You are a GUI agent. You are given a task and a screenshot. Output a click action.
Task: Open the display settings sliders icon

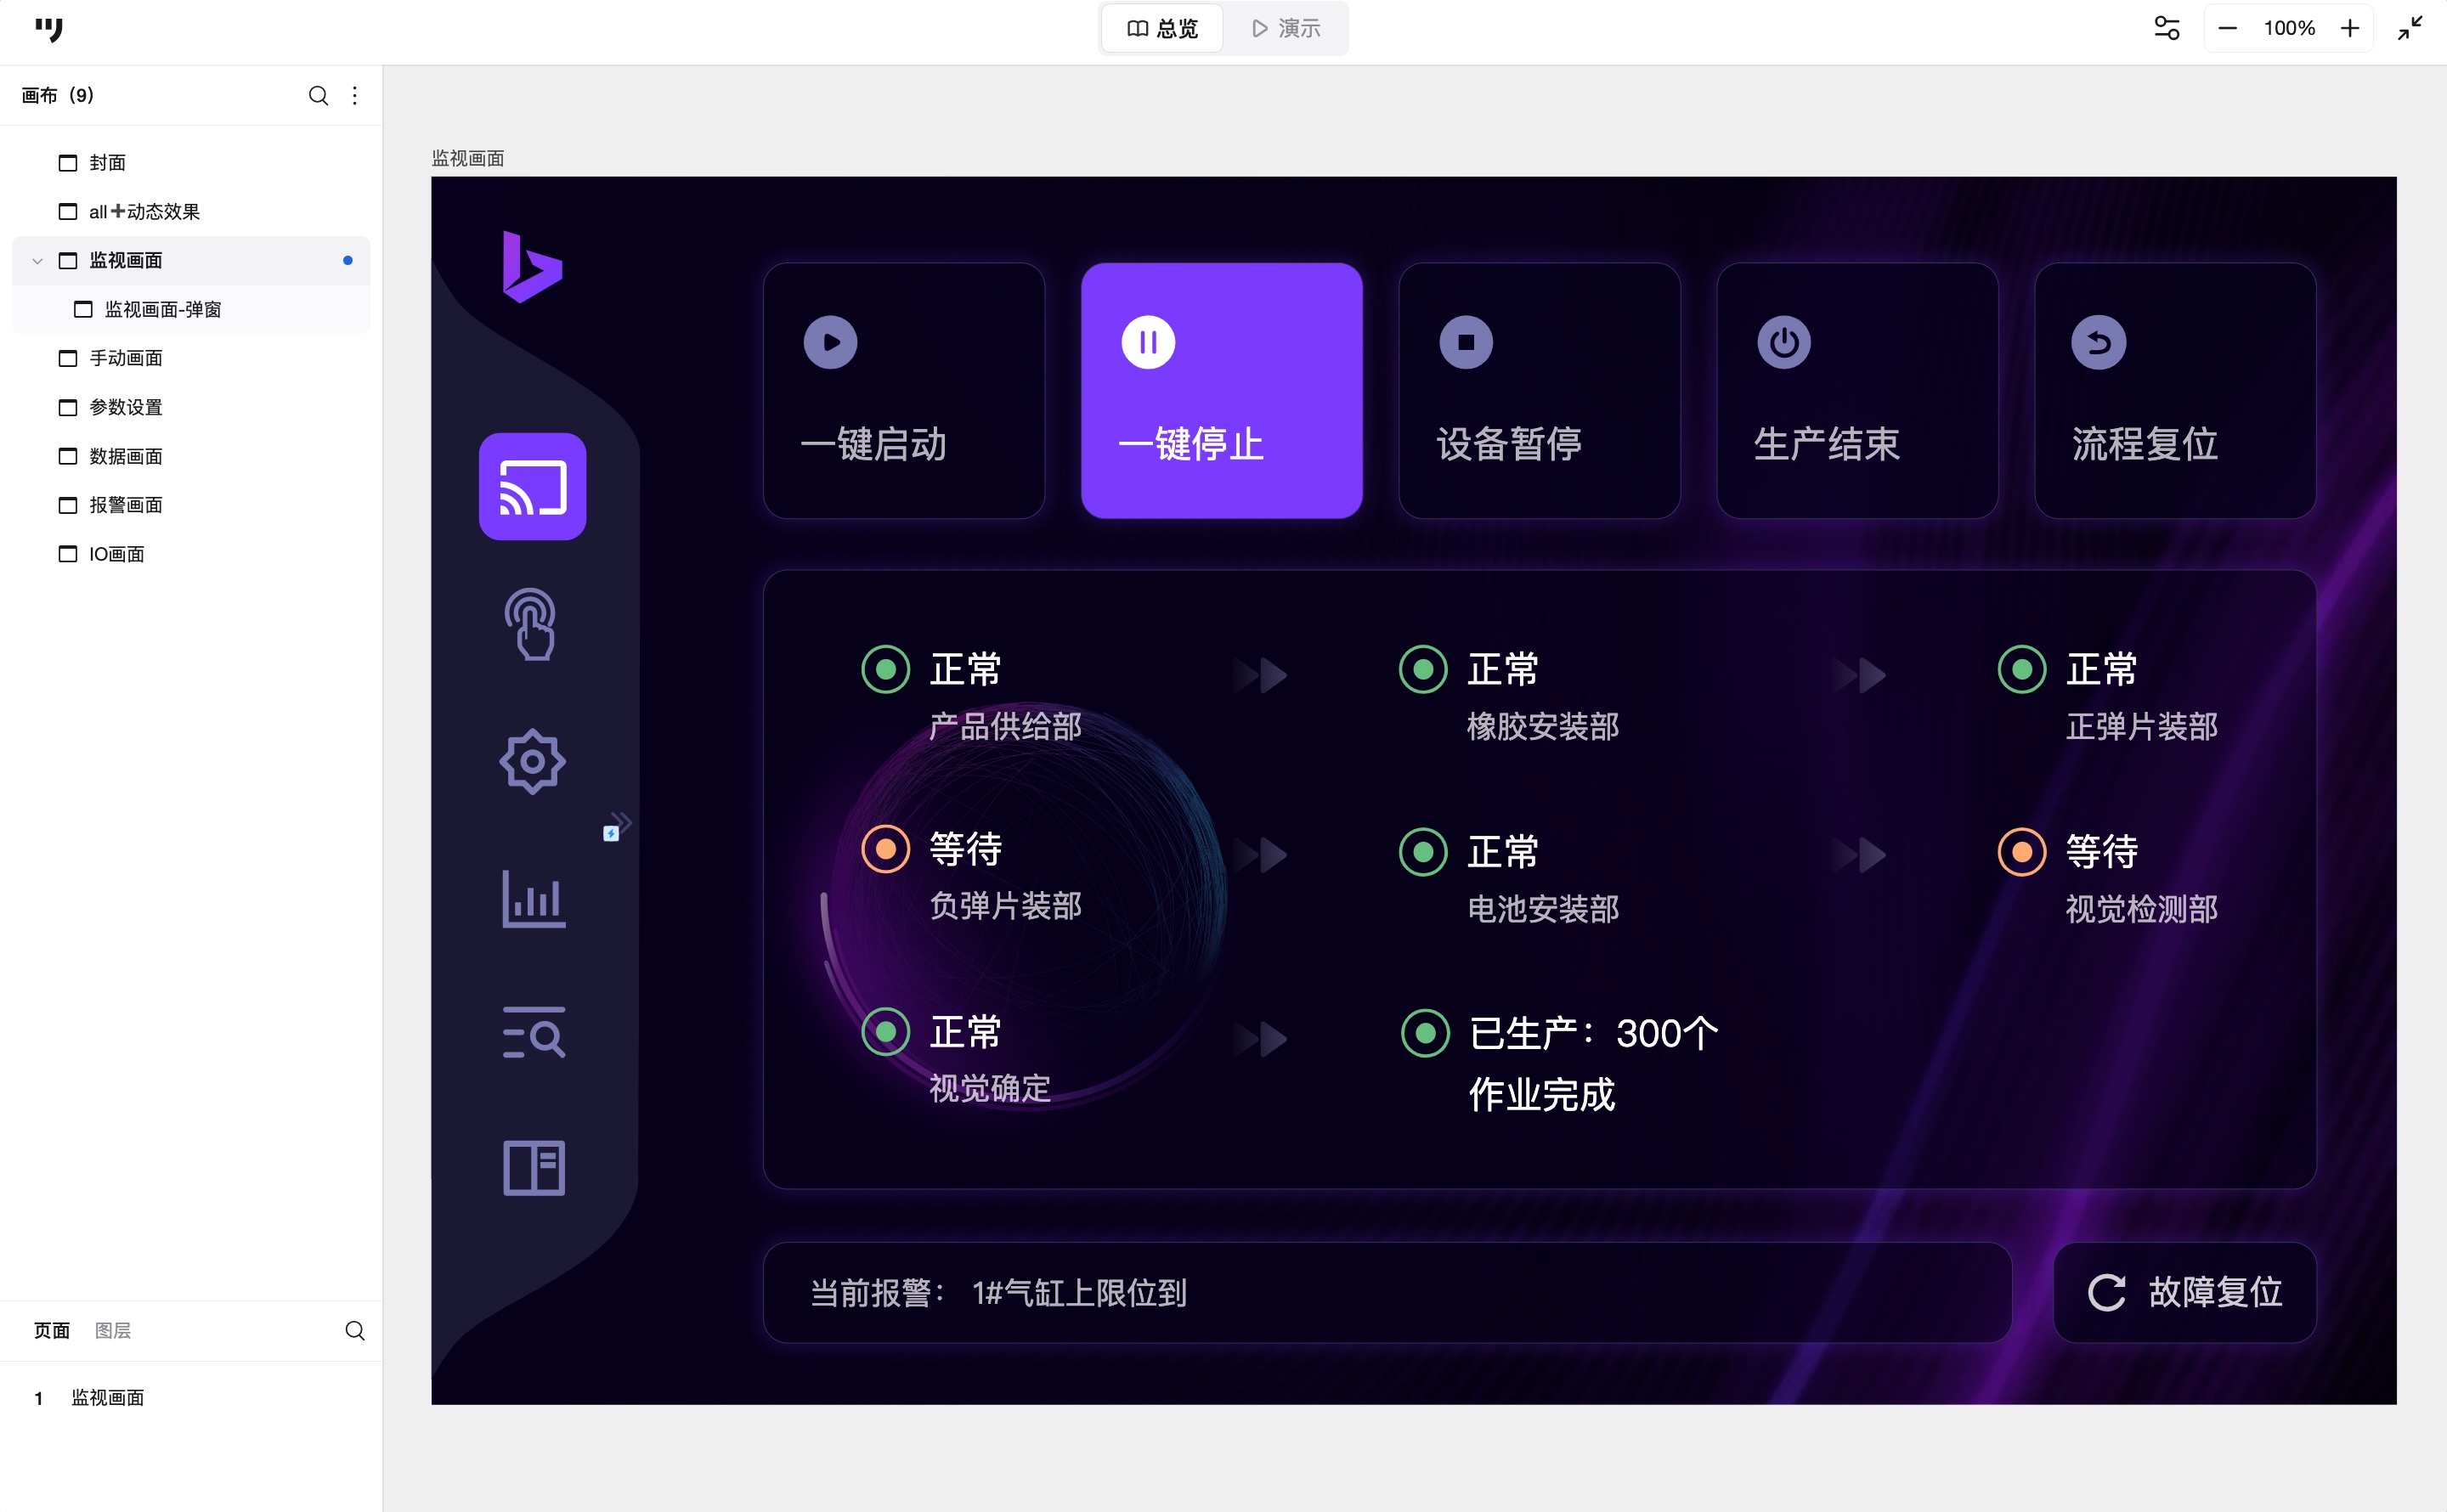(2166, 28)
